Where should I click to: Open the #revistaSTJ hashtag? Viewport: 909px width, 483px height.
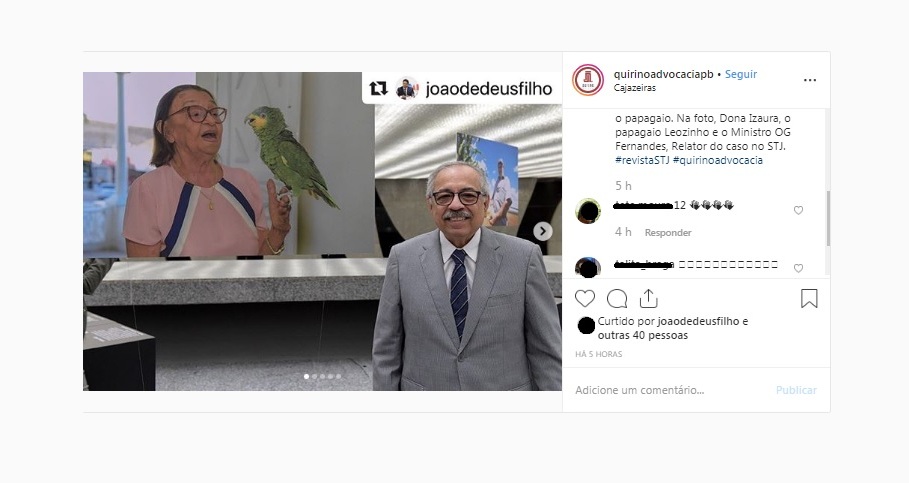[642, 160]
